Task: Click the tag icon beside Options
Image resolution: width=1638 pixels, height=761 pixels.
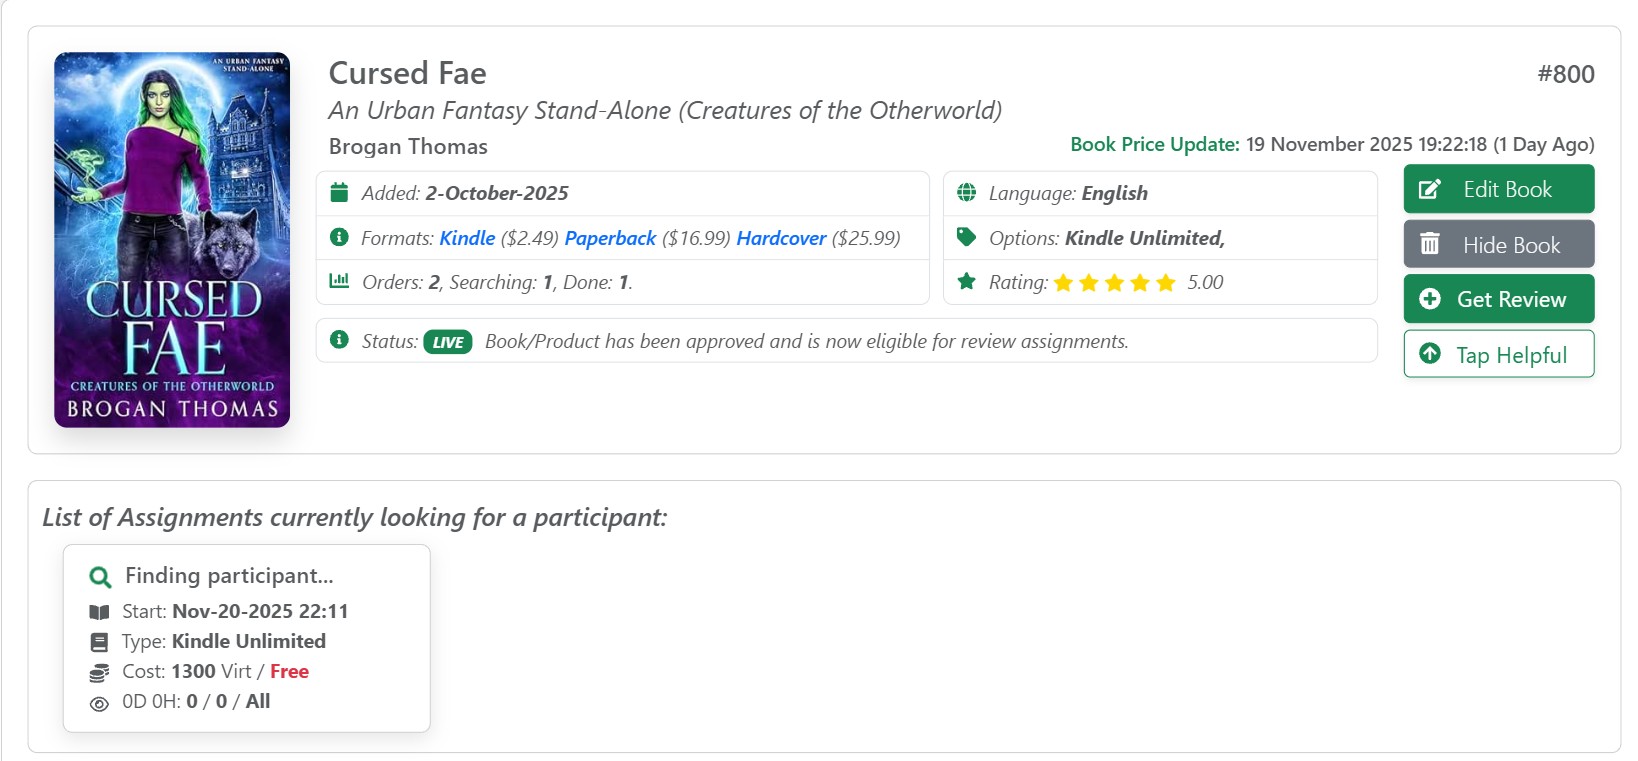Action: tap(966, 237)
